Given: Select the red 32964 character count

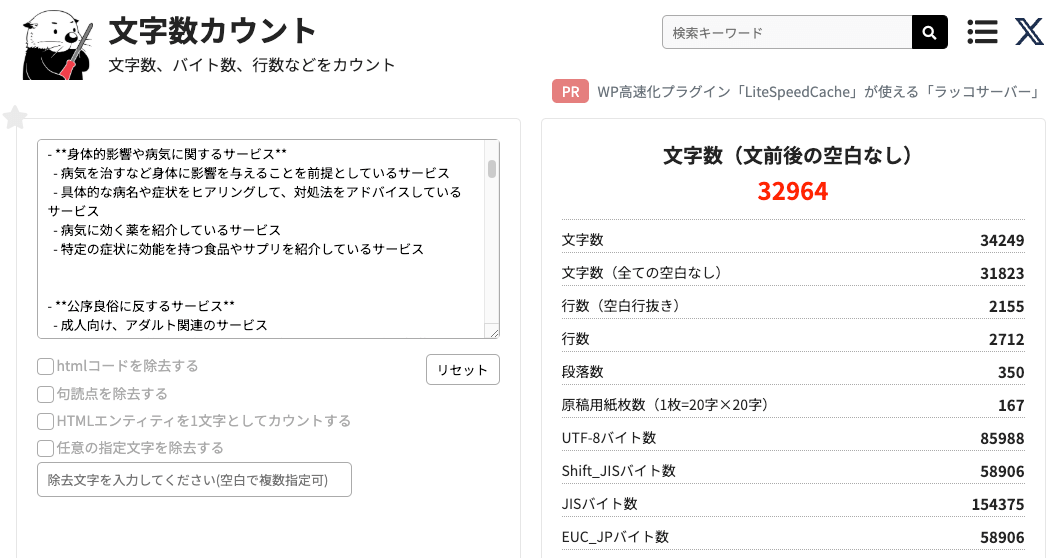Looking at the screenshot, I should pyautogui.click(x=793, y=191).
